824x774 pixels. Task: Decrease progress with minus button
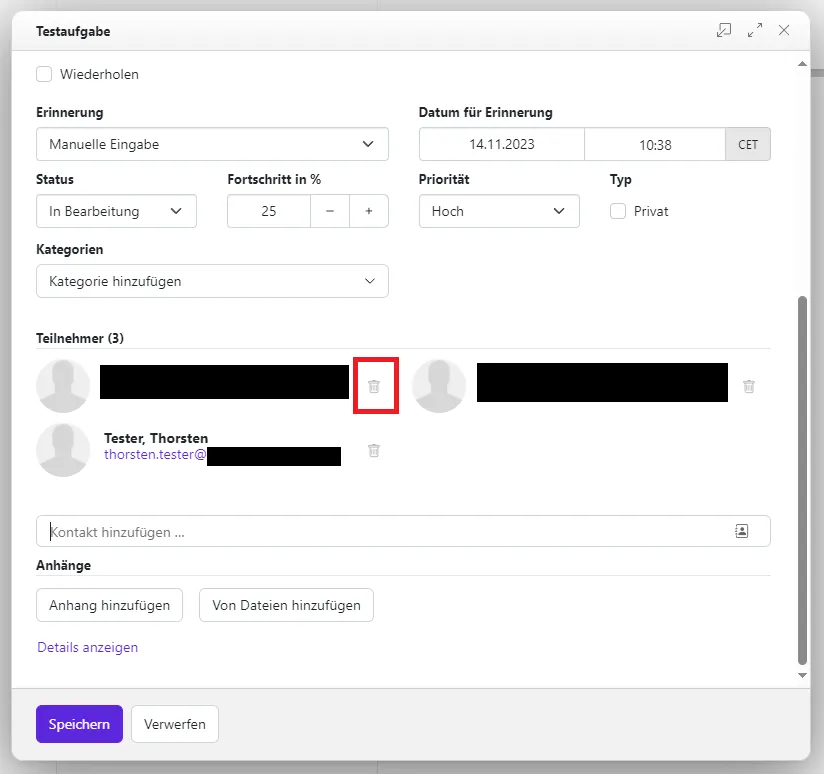tap(330, 211)
